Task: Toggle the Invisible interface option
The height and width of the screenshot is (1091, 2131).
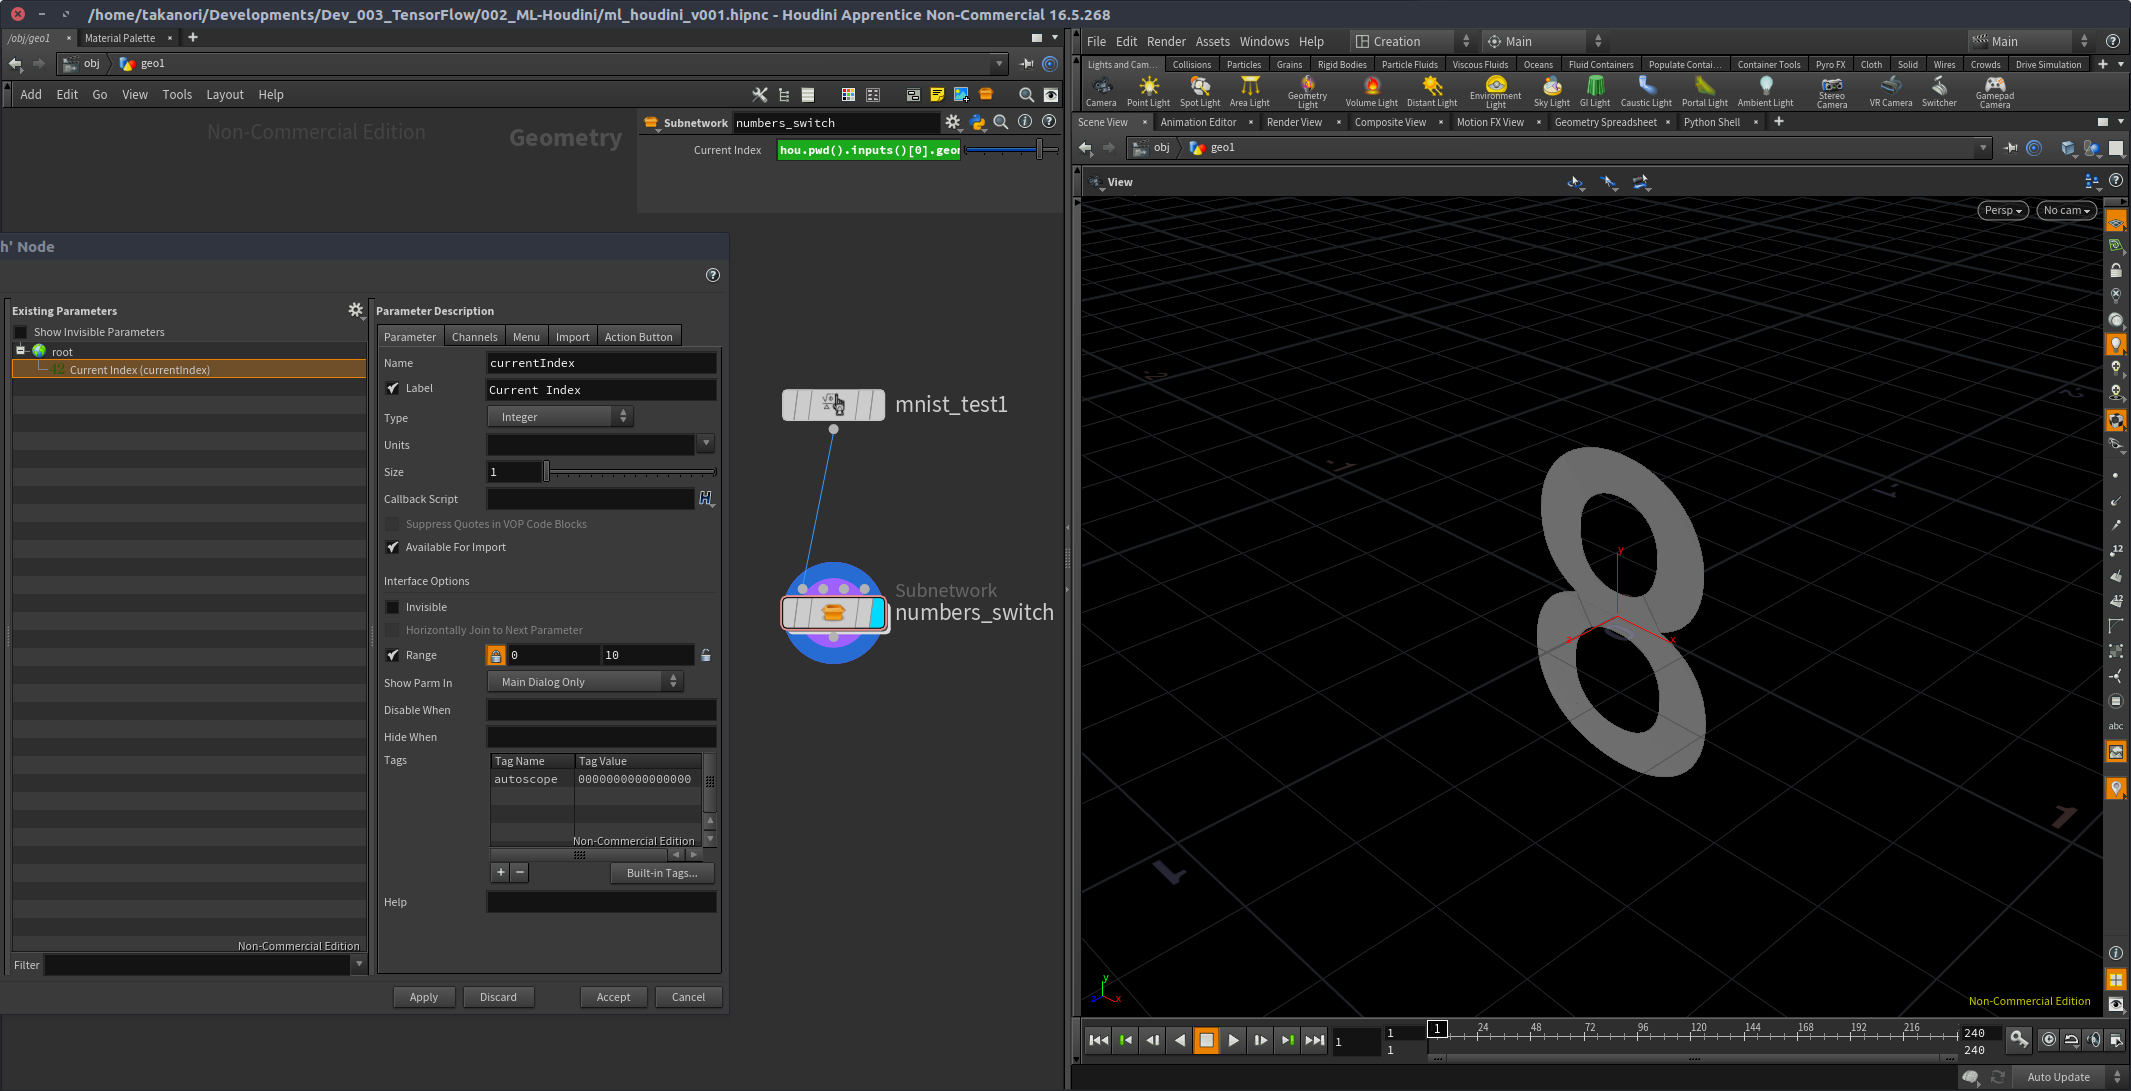Action: [x=393, y=607]
